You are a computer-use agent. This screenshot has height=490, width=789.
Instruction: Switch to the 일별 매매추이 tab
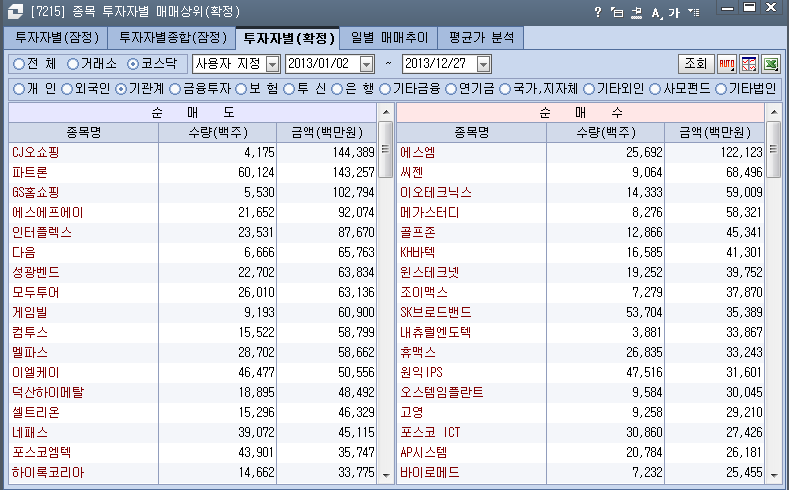389,39
